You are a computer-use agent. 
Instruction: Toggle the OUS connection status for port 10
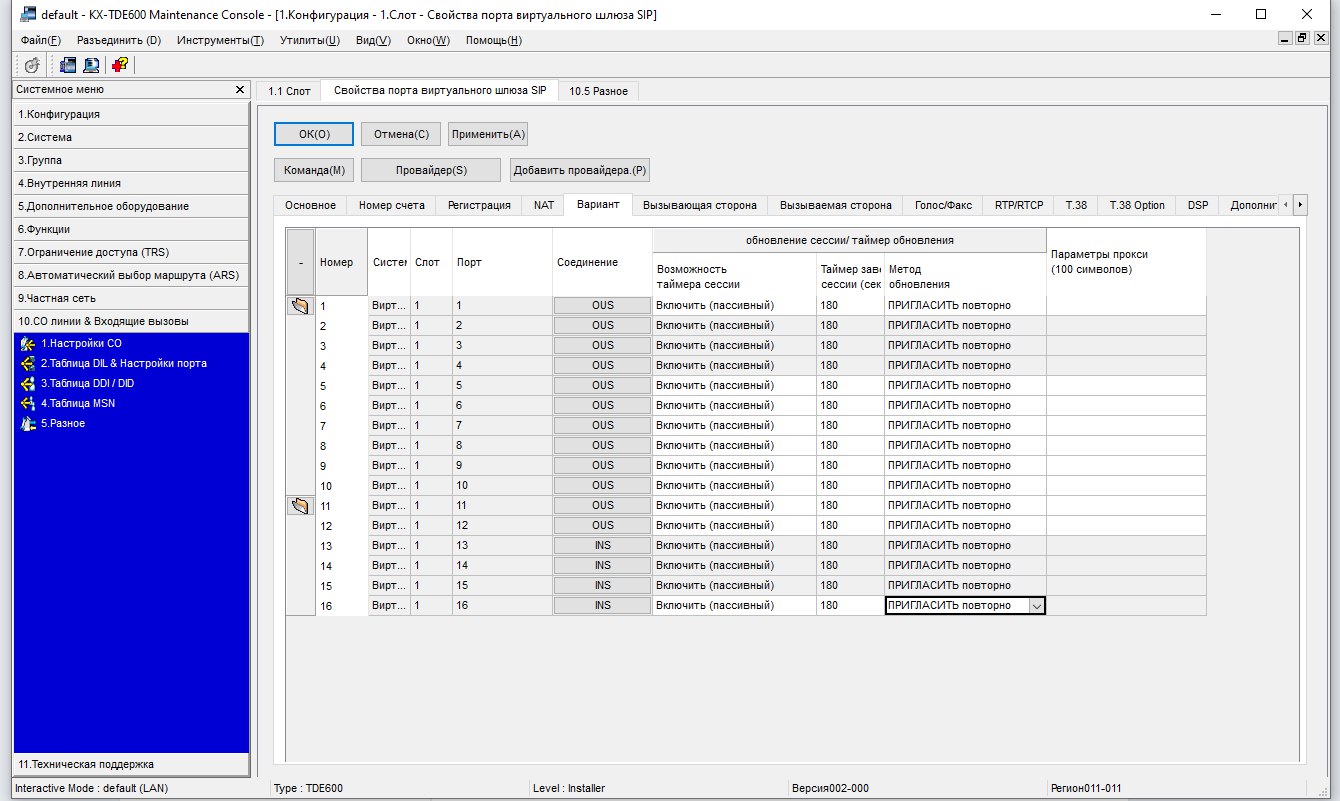602,485
